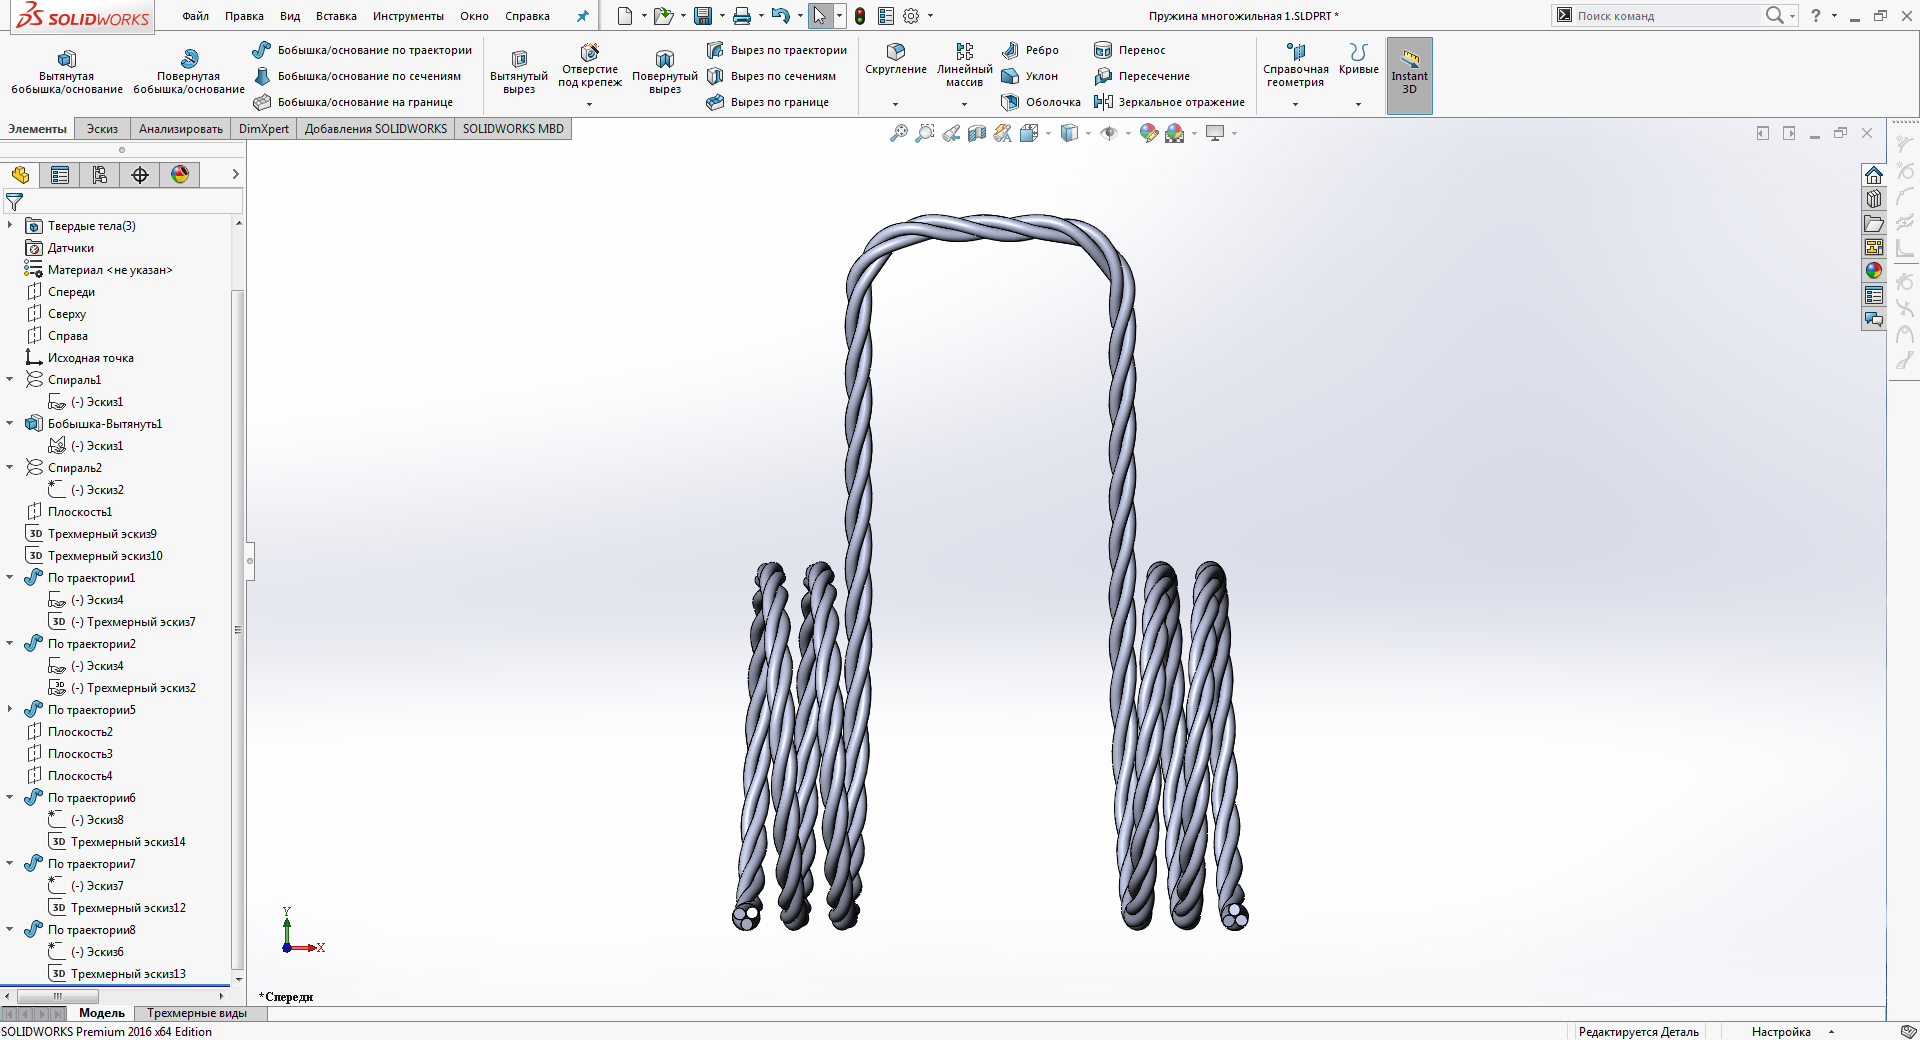This screenshot has height=1040, width=1920.
Task: Collapse the Бобышка-Вытянуть1 feature node
Action: pos(10,423)
